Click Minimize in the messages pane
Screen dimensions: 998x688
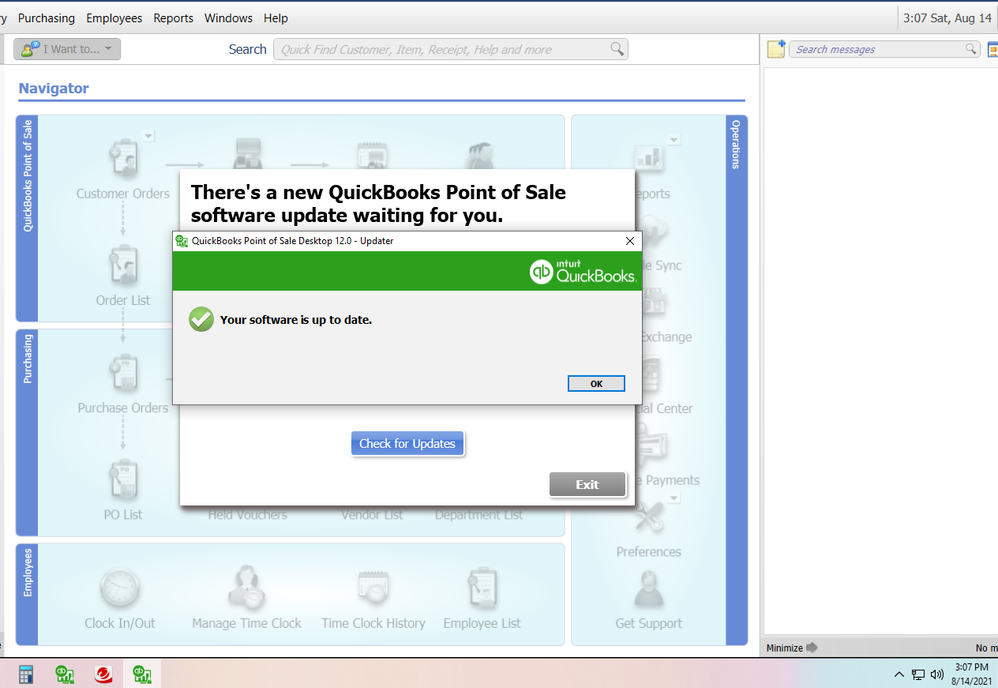click(x=791, y=648)
